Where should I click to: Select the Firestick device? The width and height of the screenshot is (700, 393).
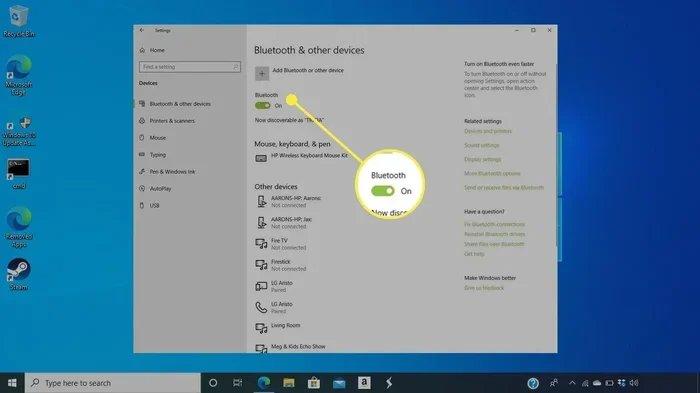[x=281, y=265]
